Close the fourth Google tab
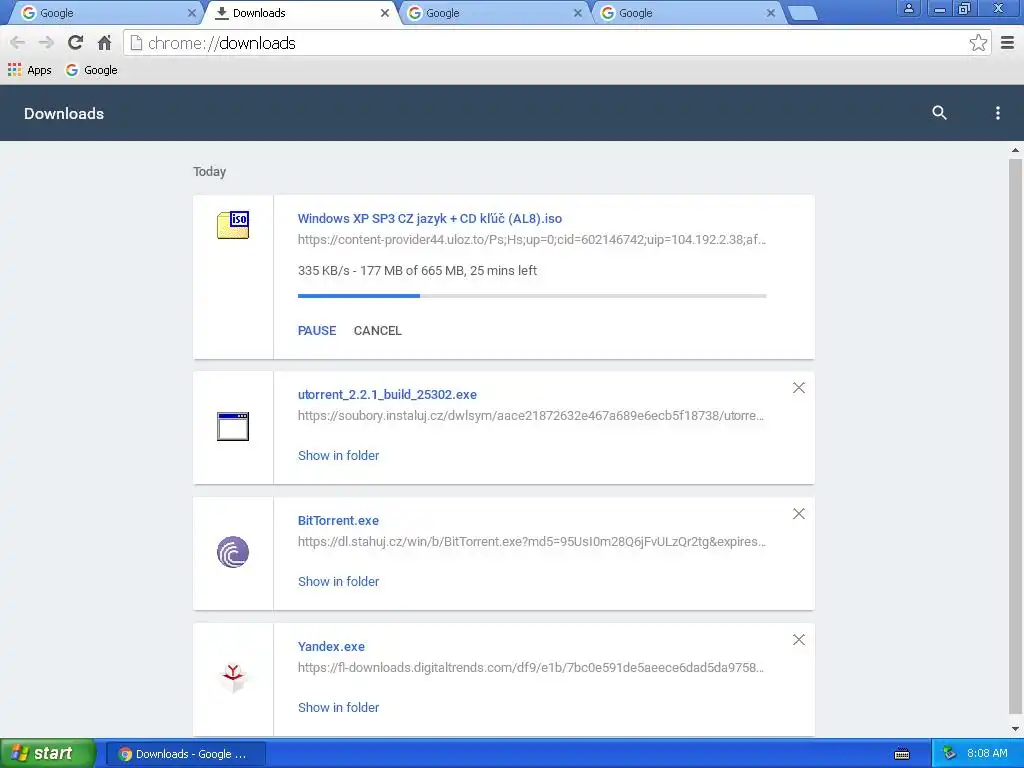Image resolution: width=1024 pixels, height=768 pixels. coord(771,13)
